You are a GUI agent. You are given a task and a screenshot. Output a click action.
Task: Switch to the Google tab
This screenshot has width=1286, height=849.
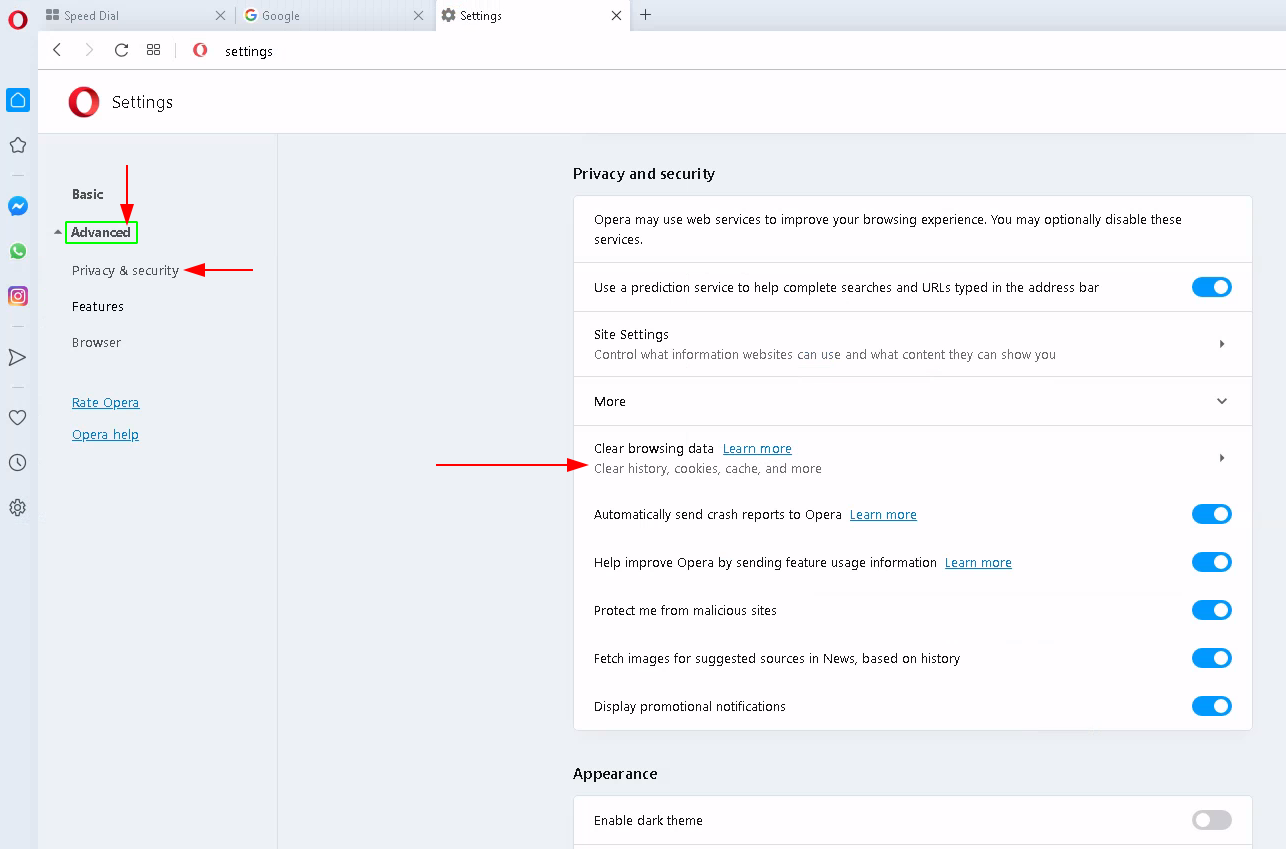coord(335,15)
